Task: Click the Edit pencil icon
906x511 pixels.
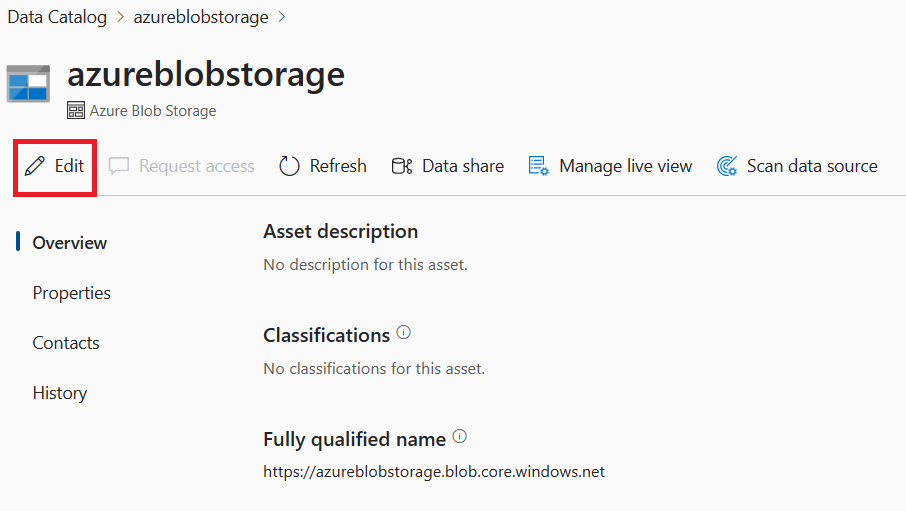Action: [x=36, y=166]
